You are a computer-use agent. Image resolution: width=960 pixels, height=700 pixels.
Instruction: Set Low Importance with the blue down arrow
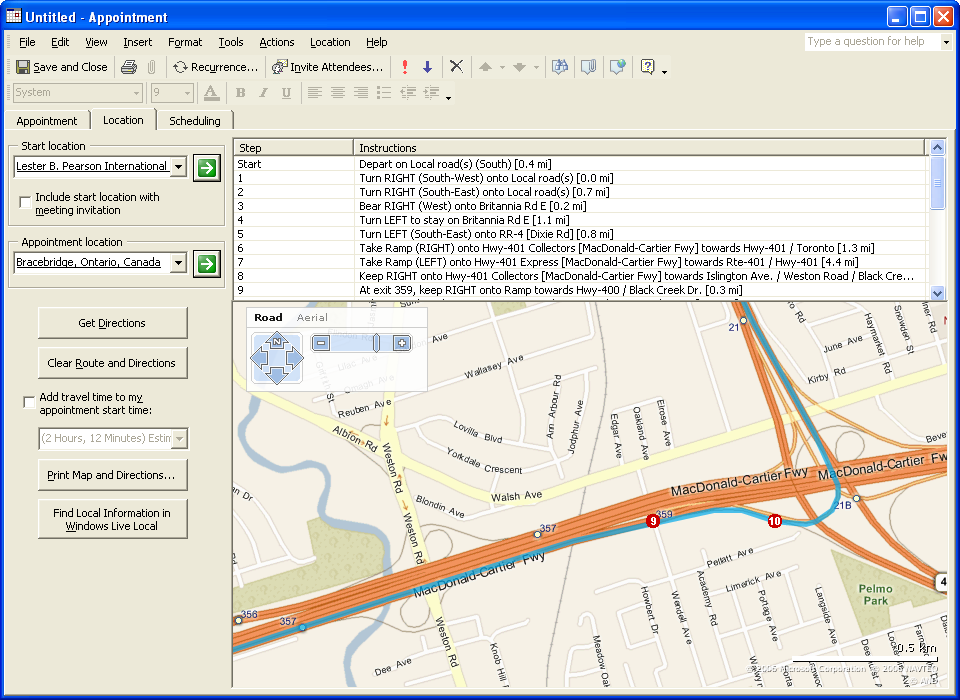pos(427,67)
